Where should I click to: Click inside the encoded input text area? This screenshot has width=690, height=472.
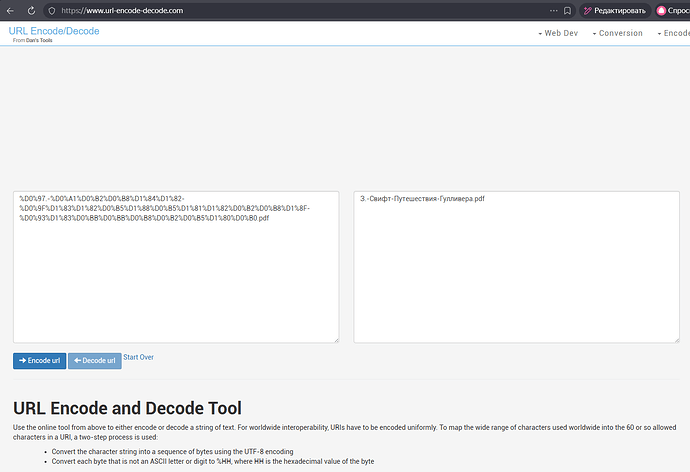click(176, 280)
